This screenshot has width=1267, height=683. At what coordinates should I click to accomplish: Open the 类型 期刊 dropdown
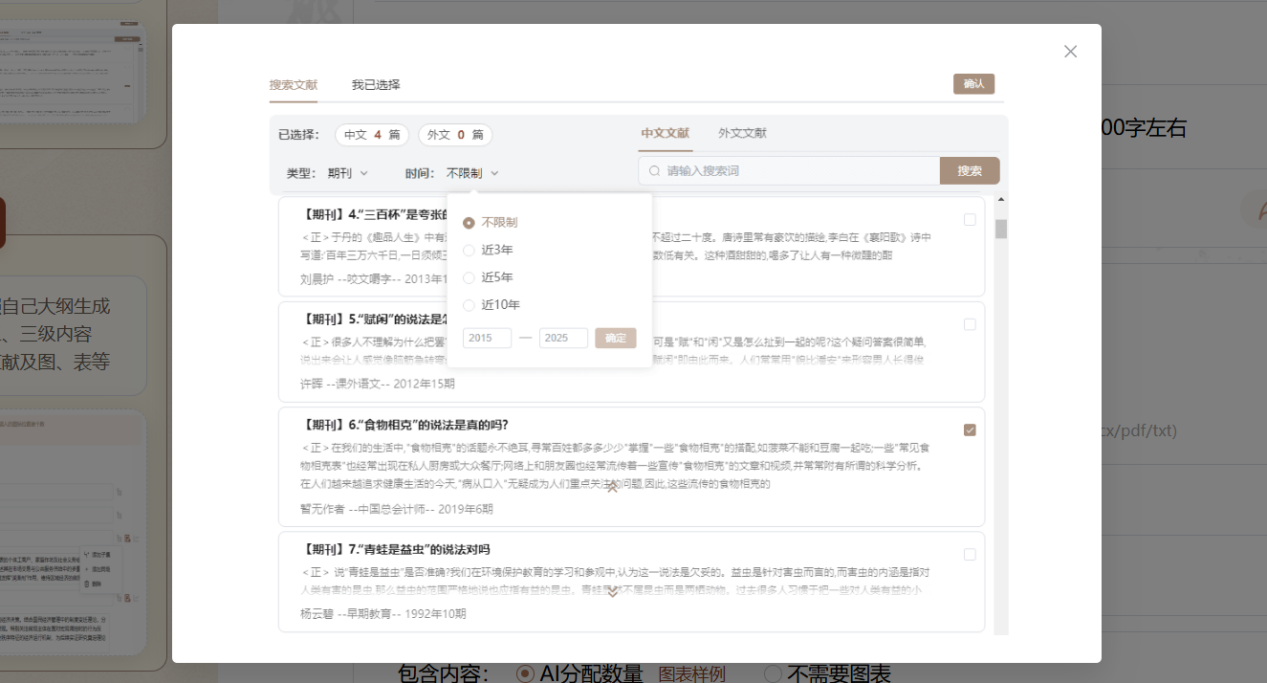(x=348, y=173)
